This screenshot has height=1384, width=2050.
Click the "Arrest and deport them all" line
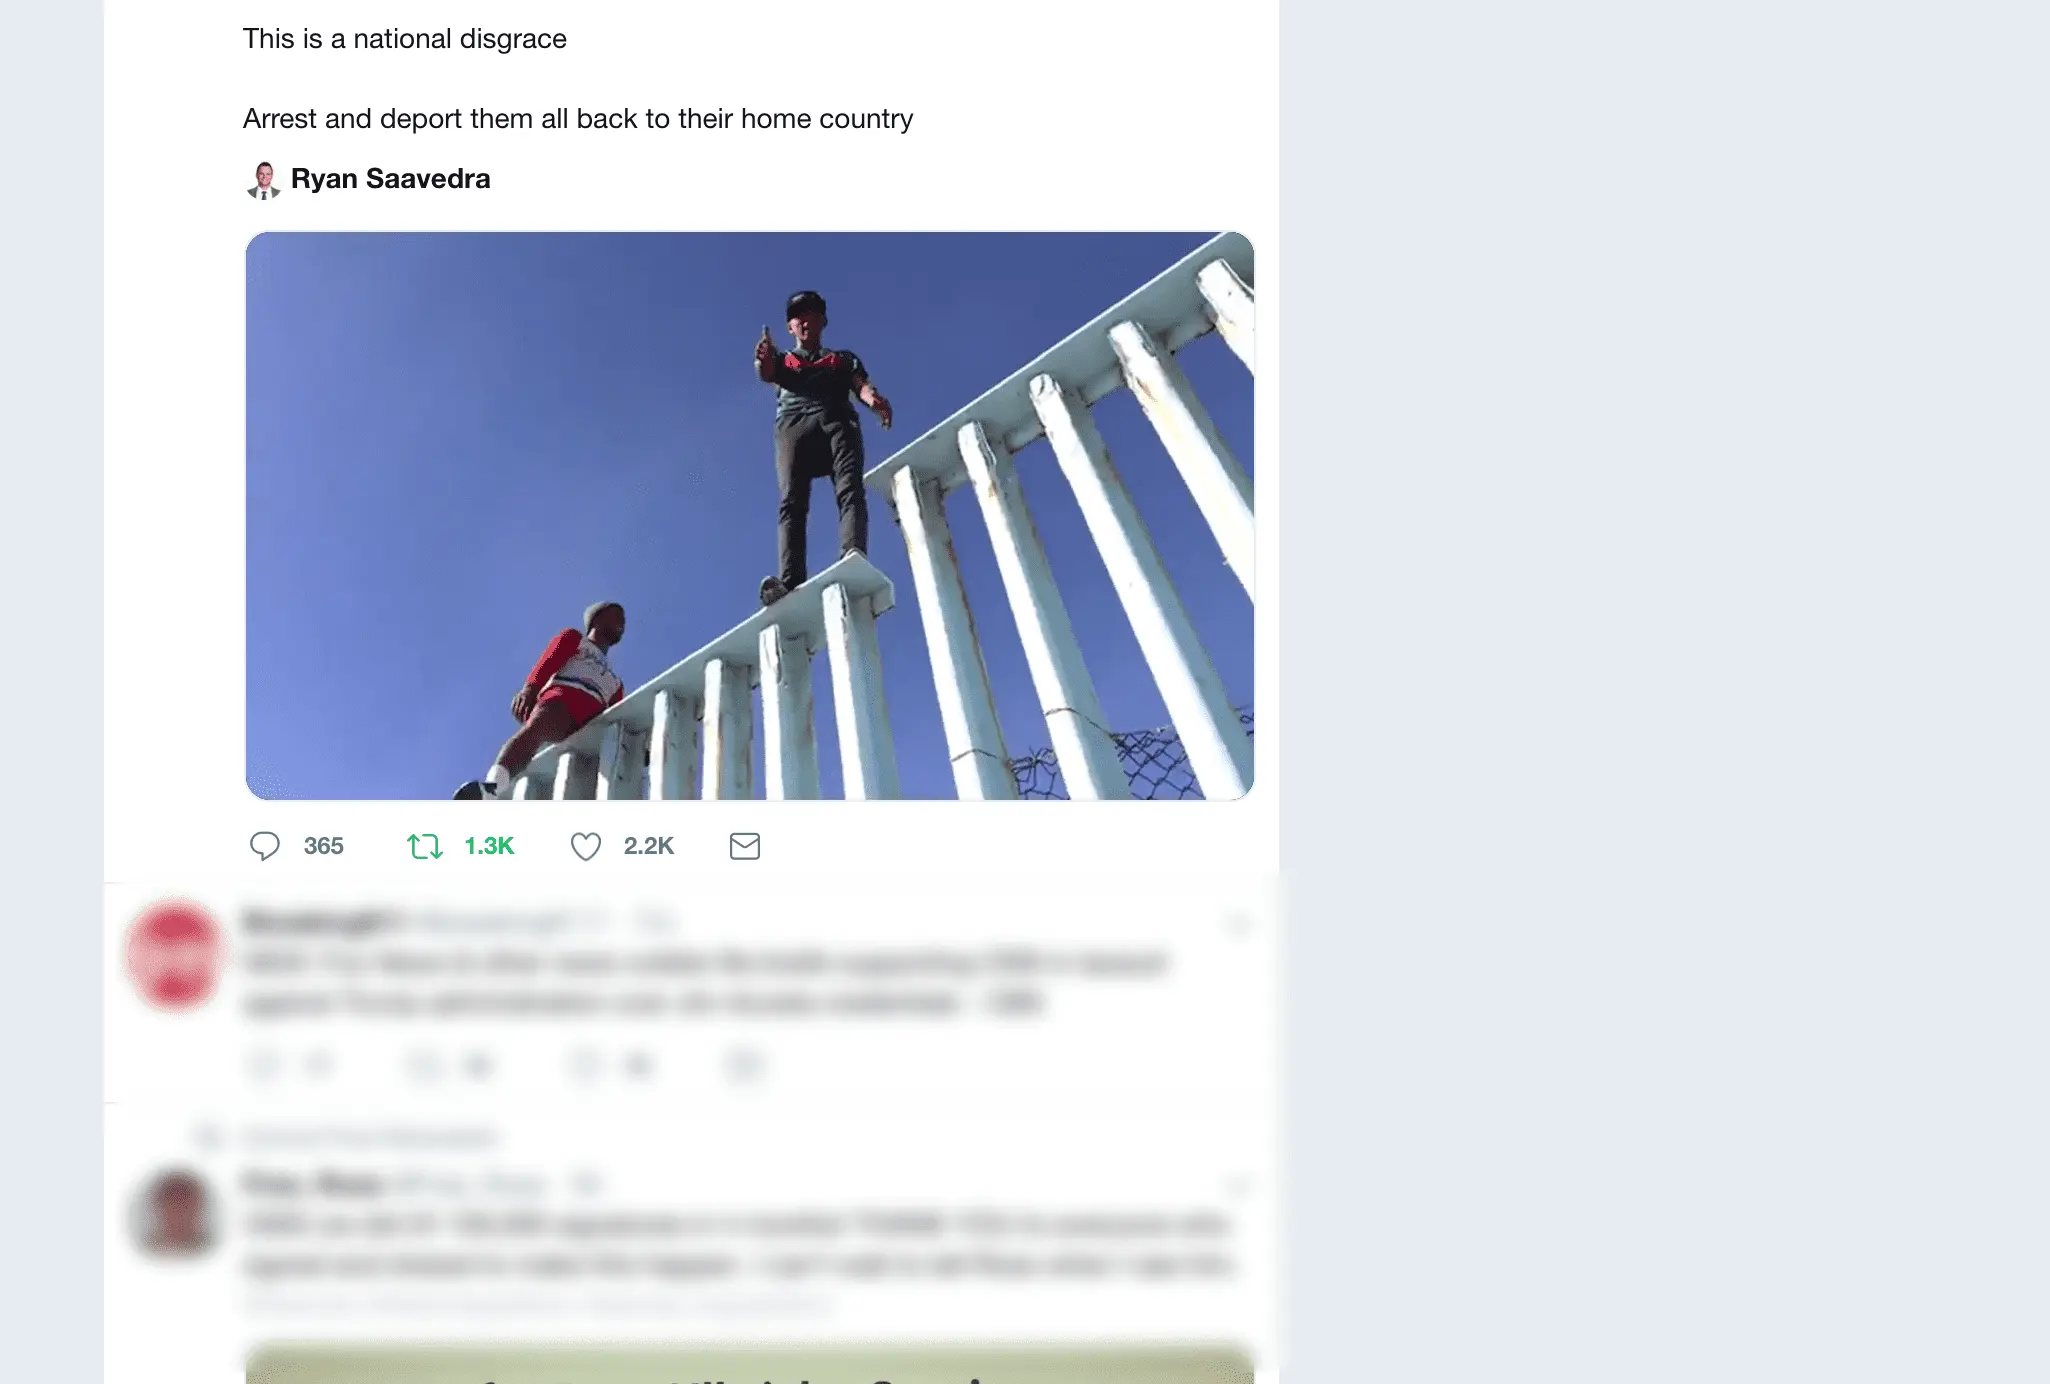[578, 119]
